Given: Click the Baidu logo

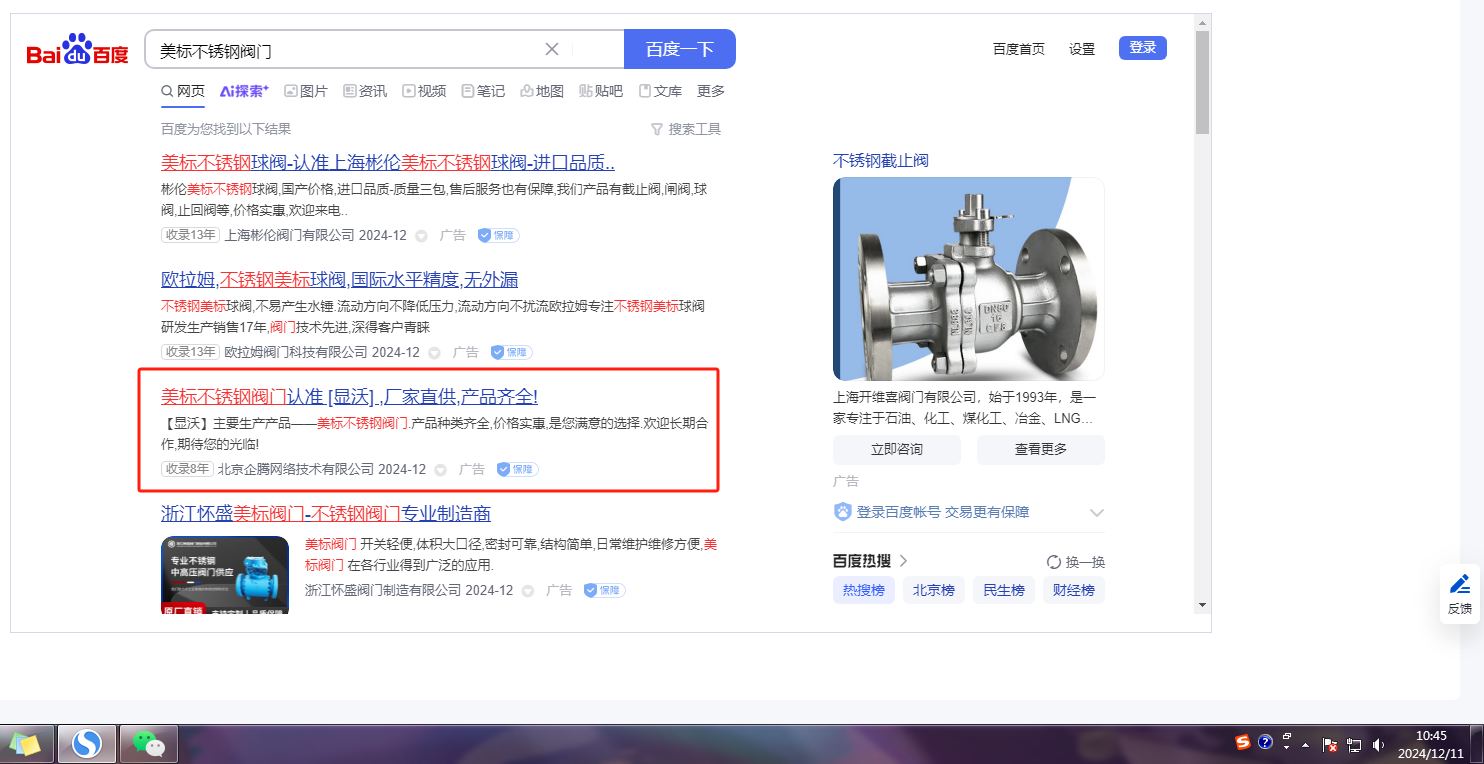Looking at the screenshot, I should (x=77, y=49).
